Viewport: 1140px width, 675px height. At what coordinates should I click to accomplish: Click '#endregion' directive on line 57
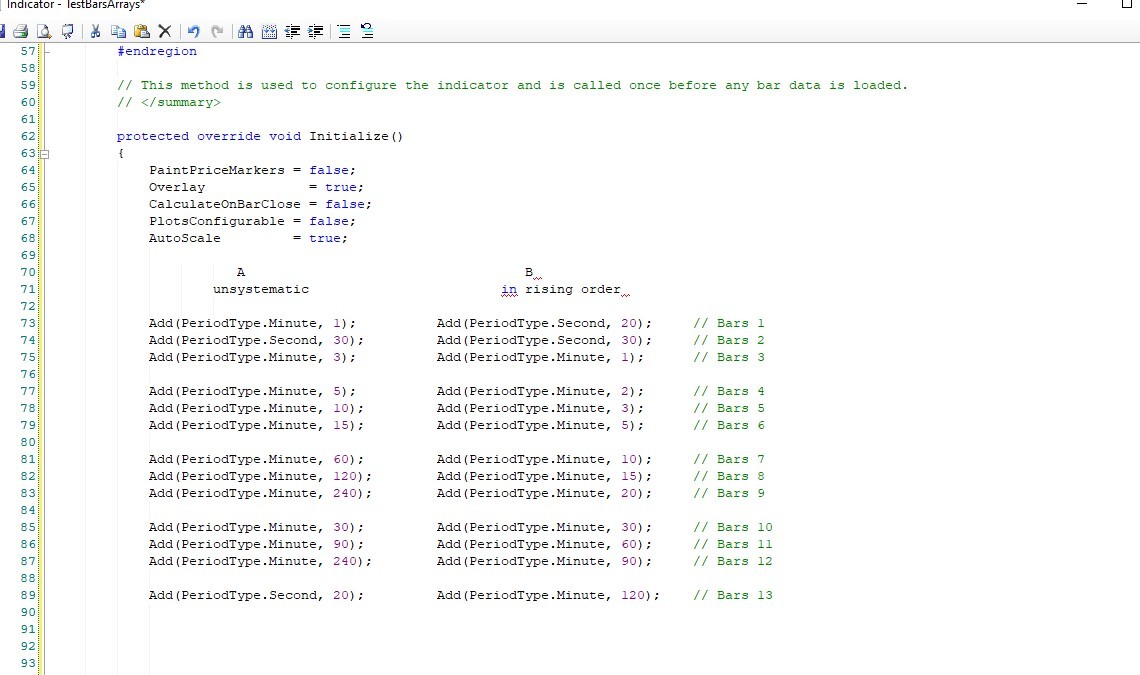157,51
